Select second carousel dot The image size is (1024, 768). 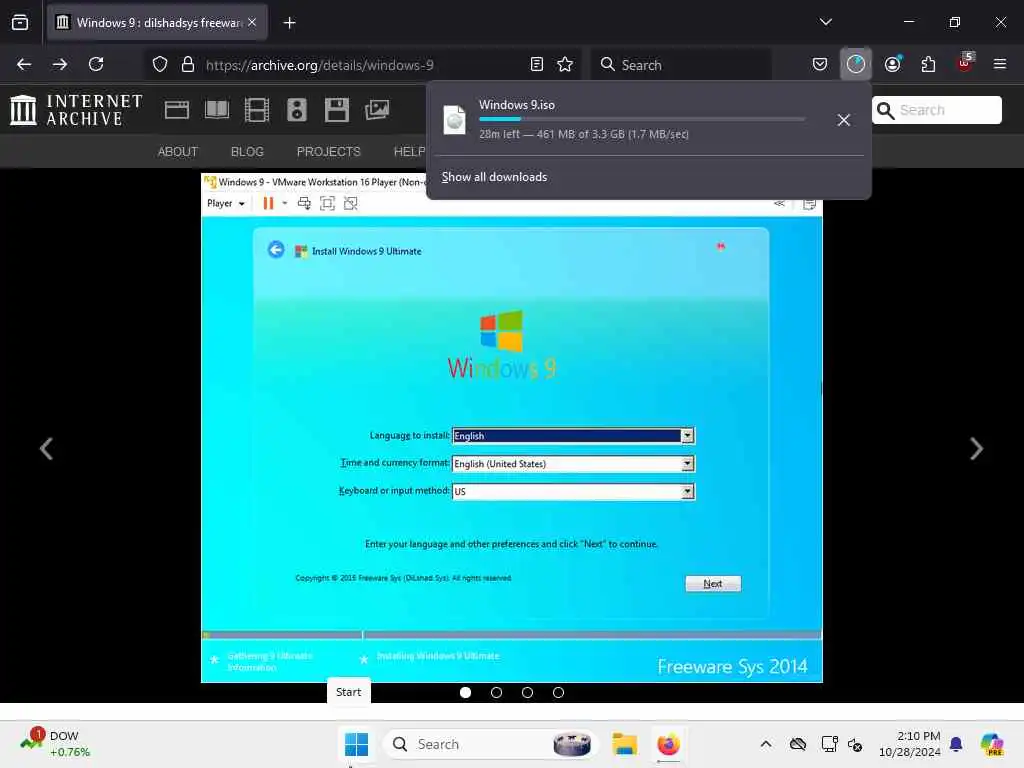pyautogui.click(x=496, y=692)
